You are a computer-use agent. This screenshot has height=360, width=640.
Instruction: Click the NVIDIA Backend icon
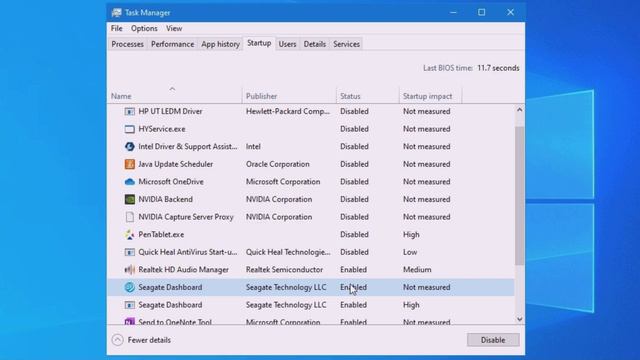(129, 199)
